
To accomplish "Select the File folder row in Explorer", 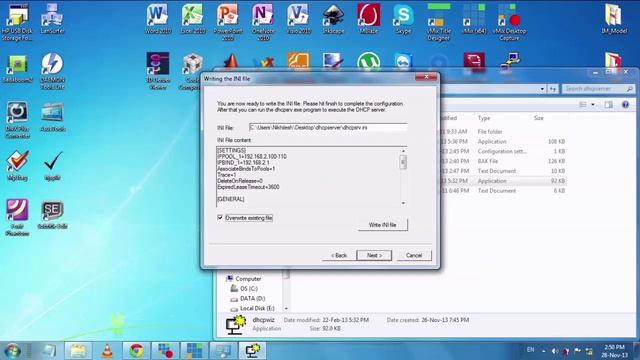I will pos(503,132).
